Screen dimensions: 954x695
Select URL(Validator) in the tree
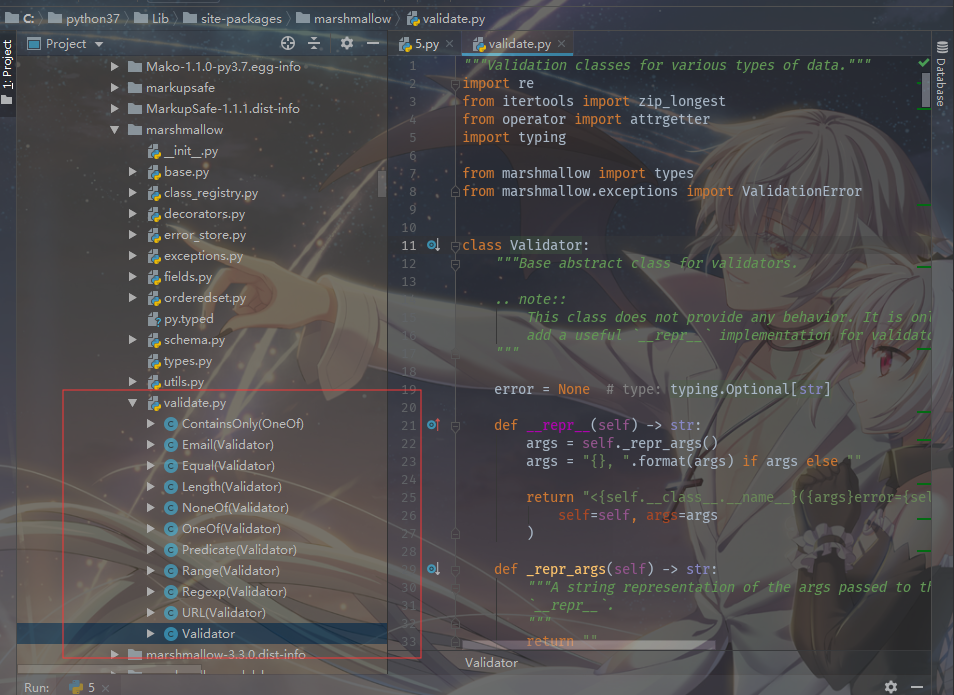[x=224, y=613]
